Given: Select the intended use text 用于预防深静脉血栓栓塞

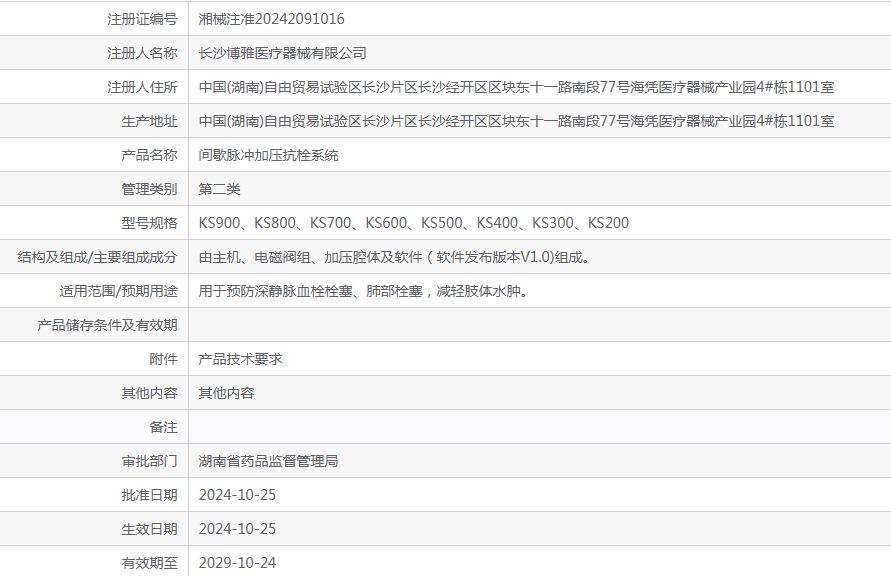Looking at the screenshot, I should click(x=365, y=291).
